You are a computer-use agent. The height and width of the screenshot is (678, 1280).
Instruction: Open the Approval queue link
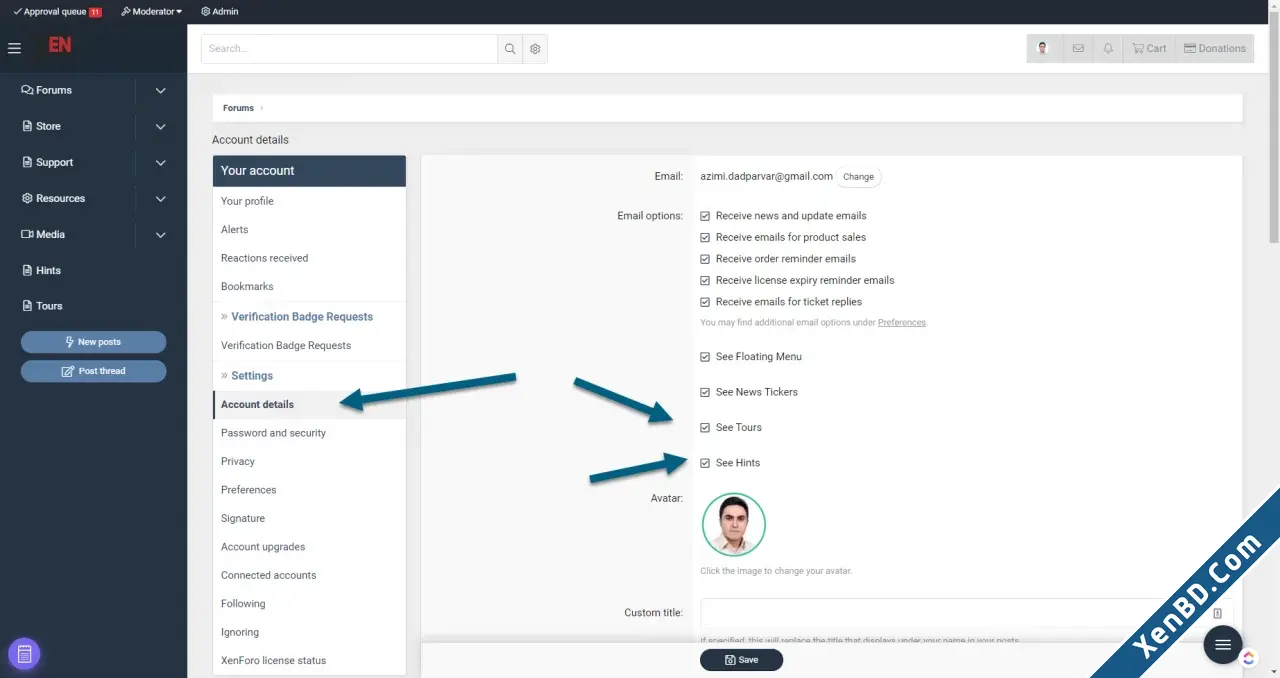pyautogui.click(x=57, y=11)
